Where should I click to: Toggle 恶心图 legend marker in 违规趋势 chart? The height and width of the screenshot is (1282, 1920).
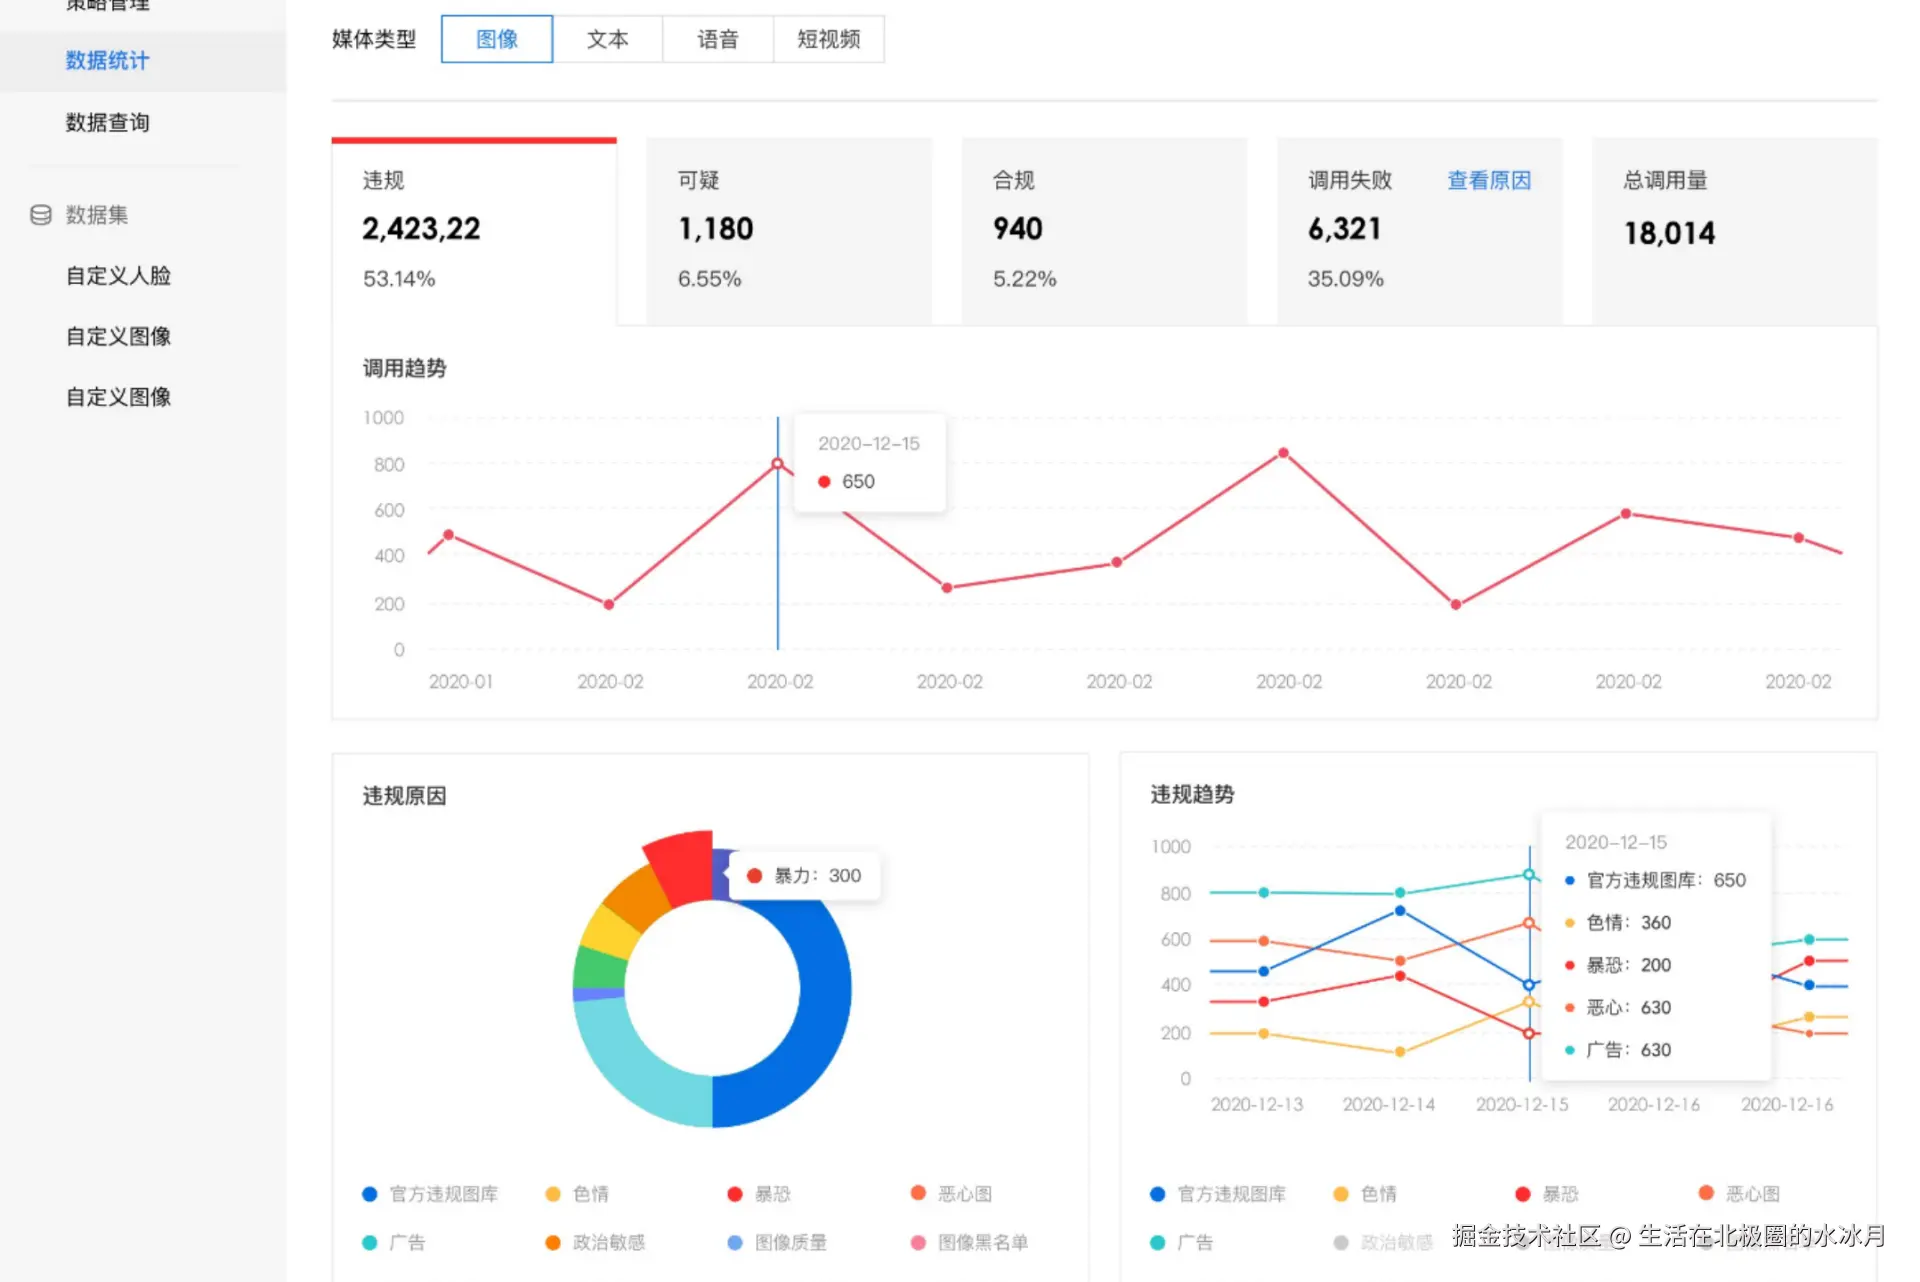coord(1706,1193)
